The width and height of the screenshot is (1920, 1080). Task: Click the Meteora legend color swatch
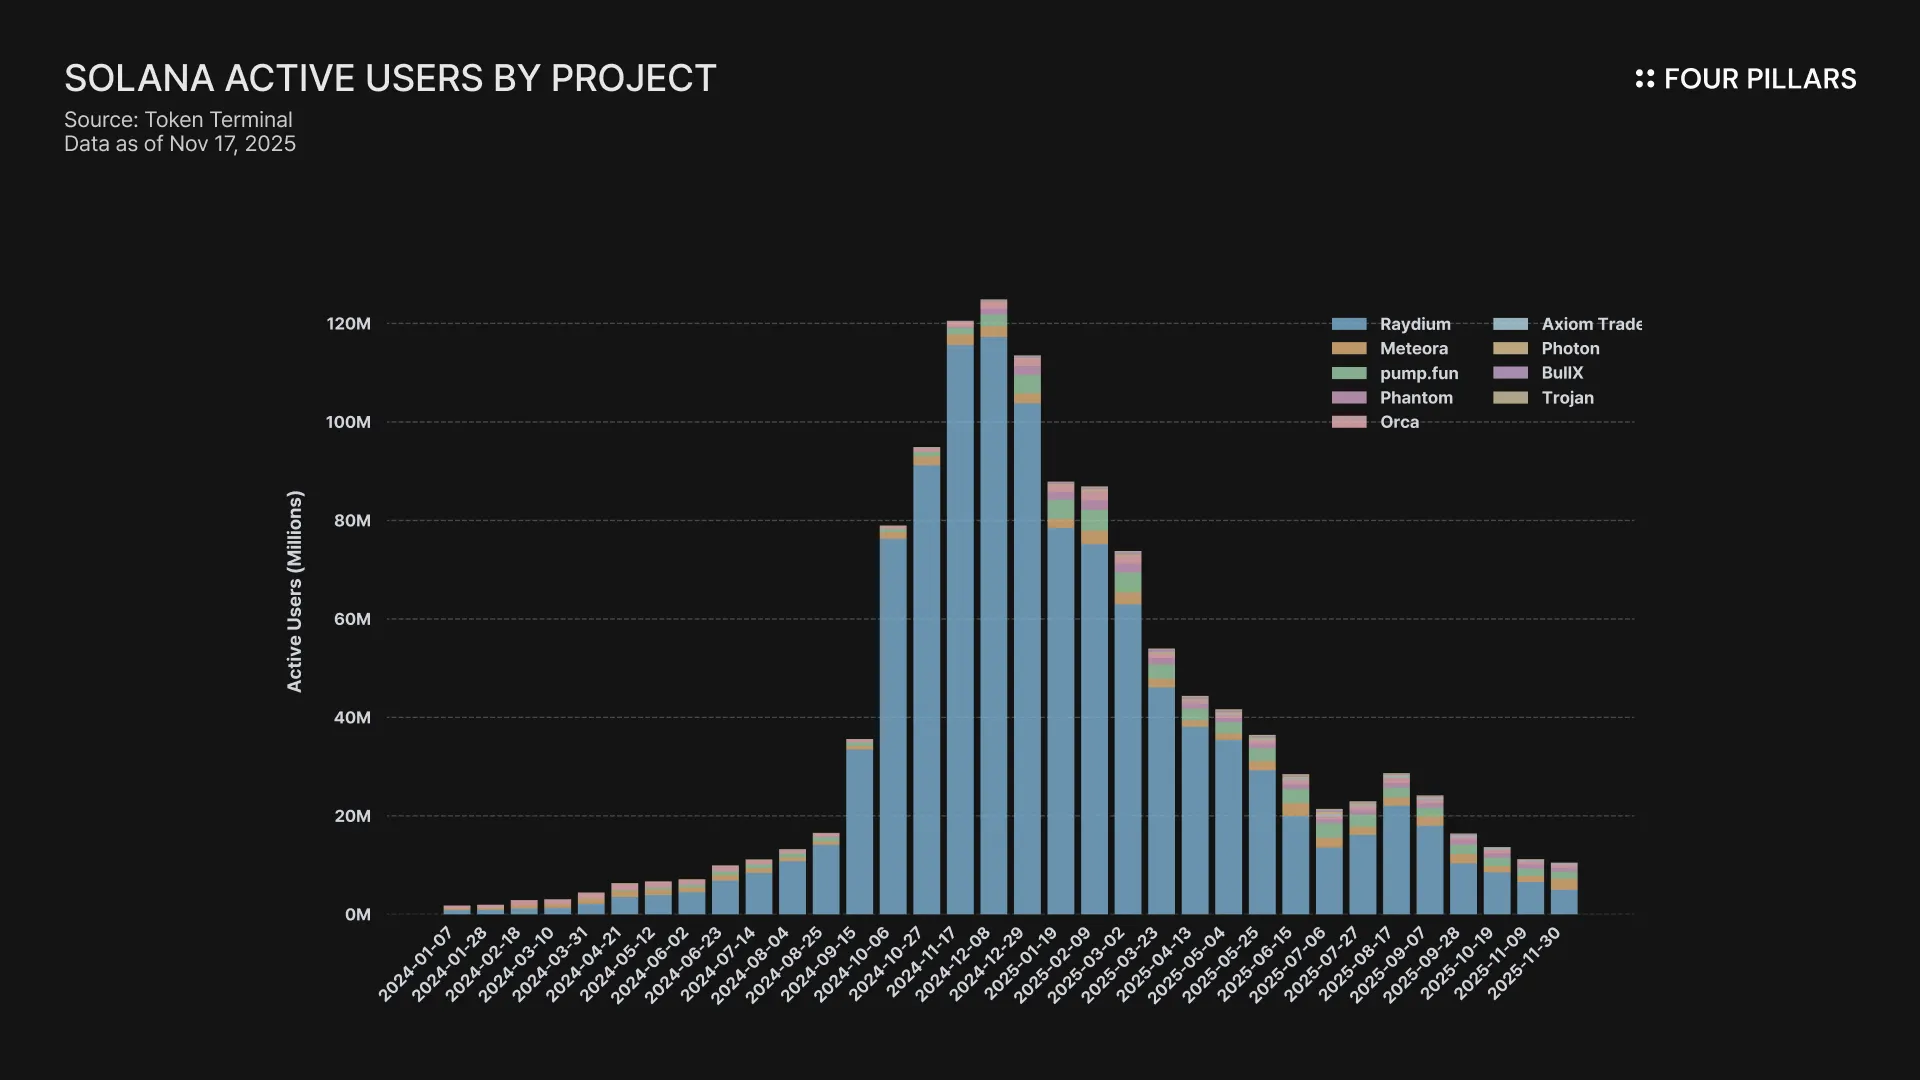[1349, 349]
